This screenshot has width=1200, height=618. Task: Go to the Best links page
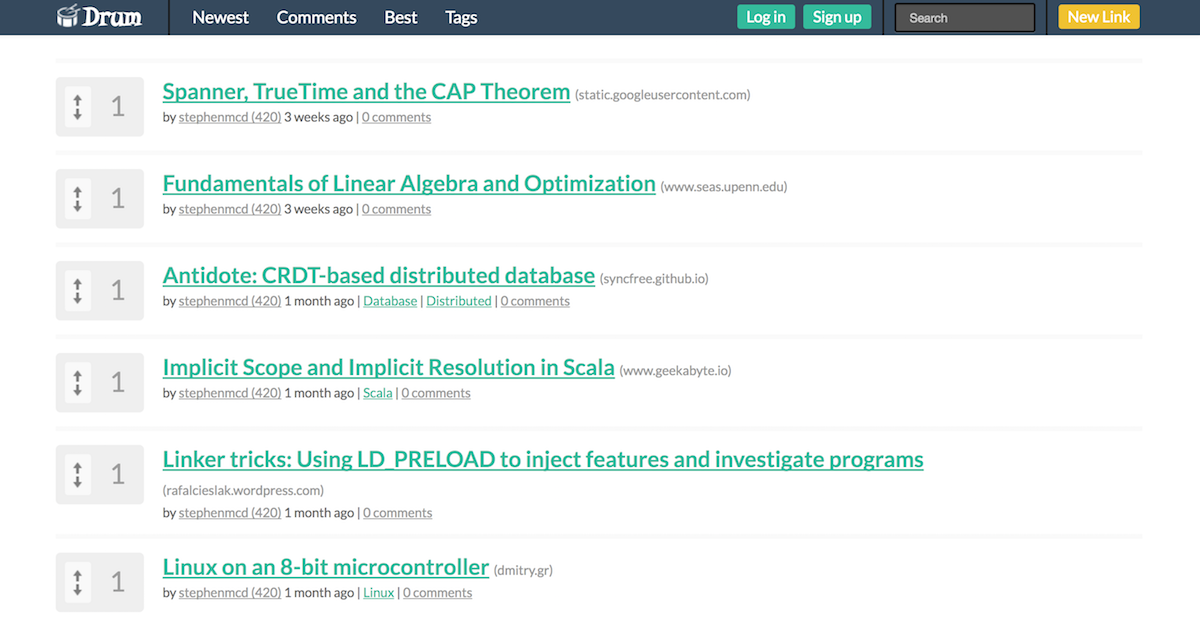point(401,17)
